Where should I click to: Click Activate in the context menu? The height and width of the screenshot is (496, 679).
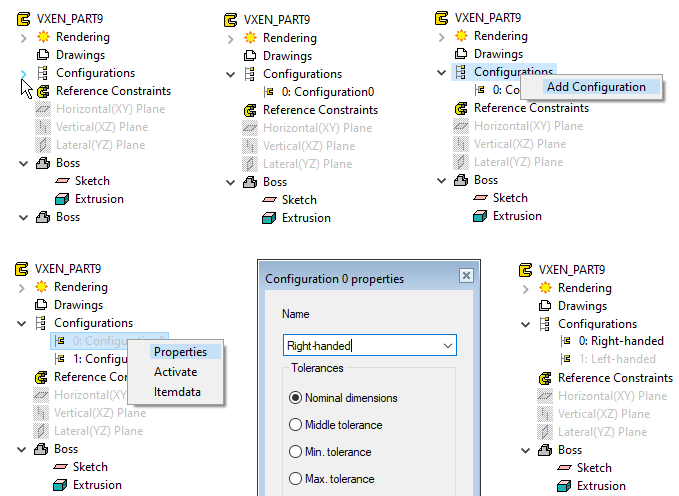pos(175,372)
